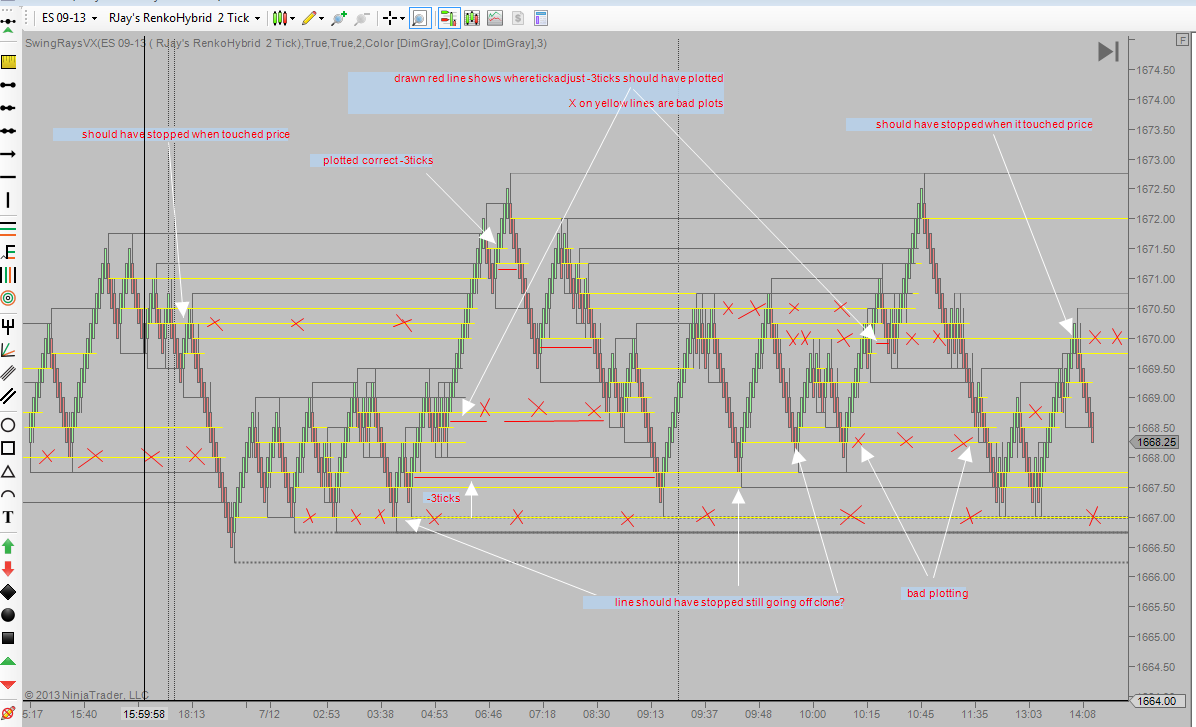Click the pencil draw tools icon
This screenshot has height=727, width=1196.
click(309, 18)
